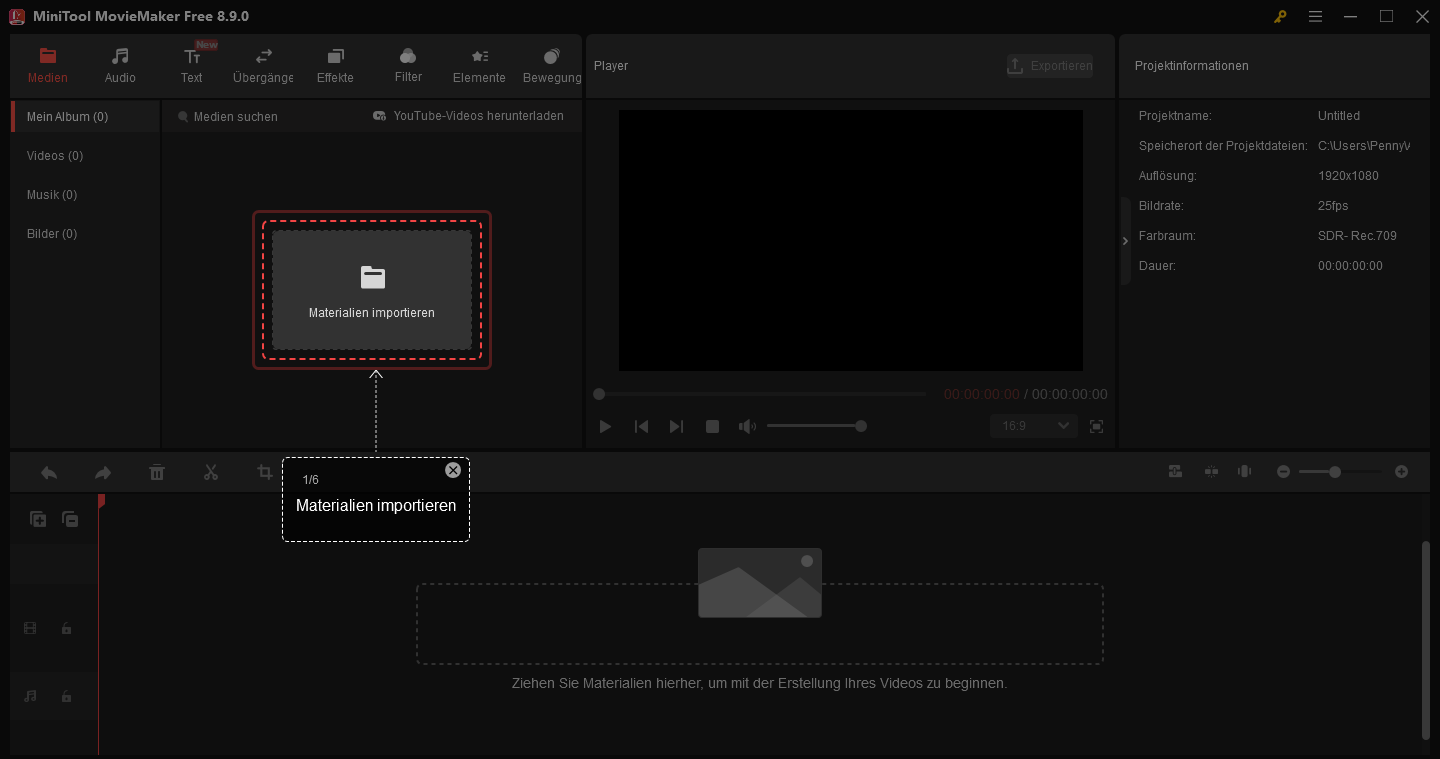
Task: Click the timeline image placeholder thumbnail
Action: 760,583
